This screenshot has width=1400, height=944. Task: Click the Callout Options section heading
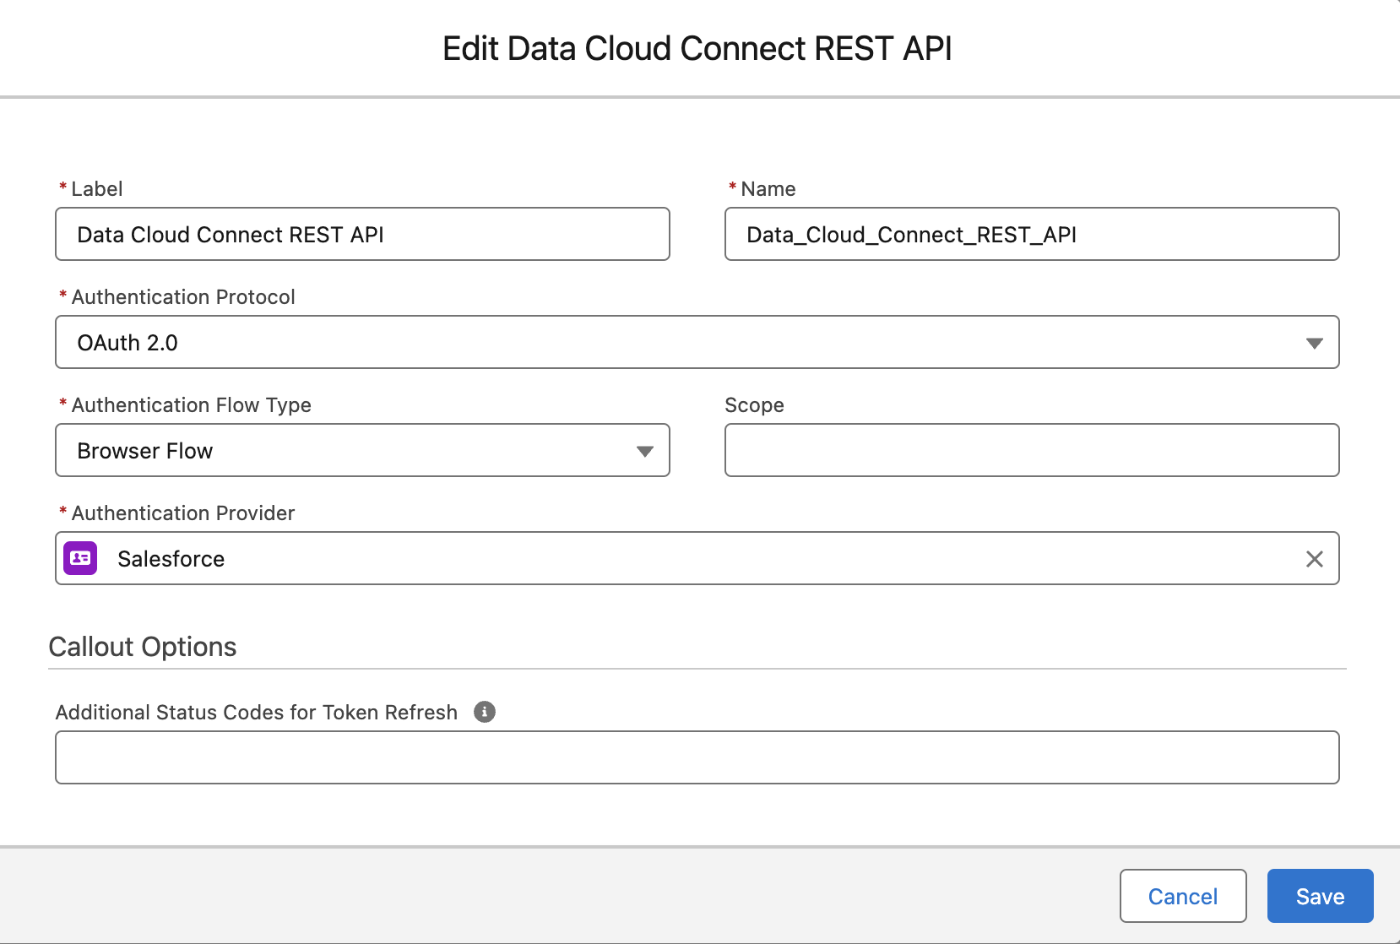[143, 647]
